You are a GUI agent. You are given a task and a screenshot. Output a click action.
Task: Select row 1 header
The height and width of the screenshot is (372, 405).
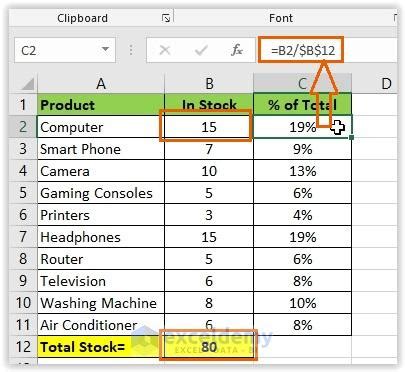coord(23,105)
